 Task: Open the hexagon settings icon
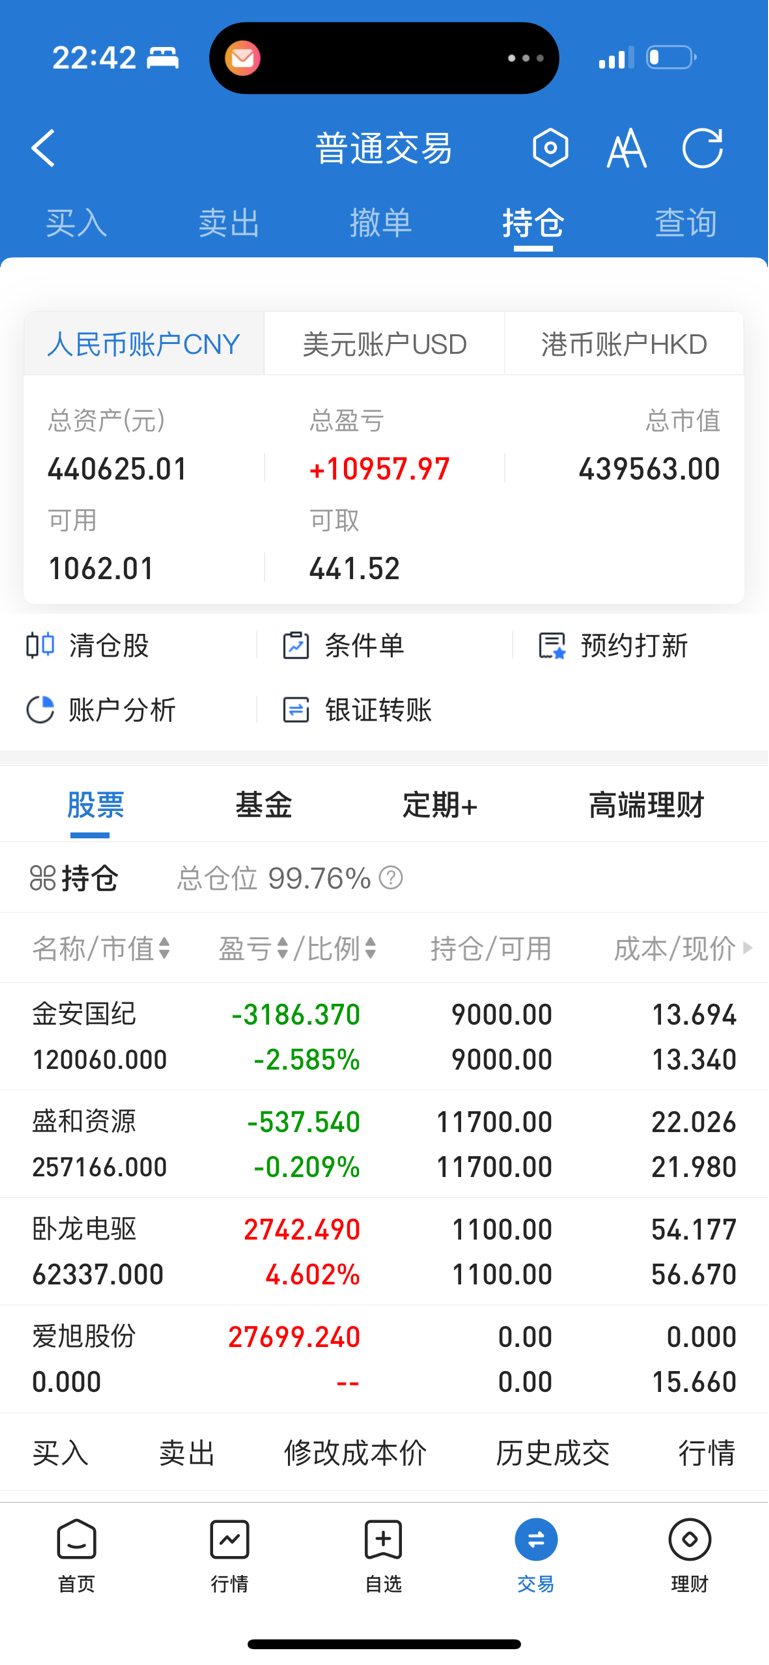click(550, 148)
